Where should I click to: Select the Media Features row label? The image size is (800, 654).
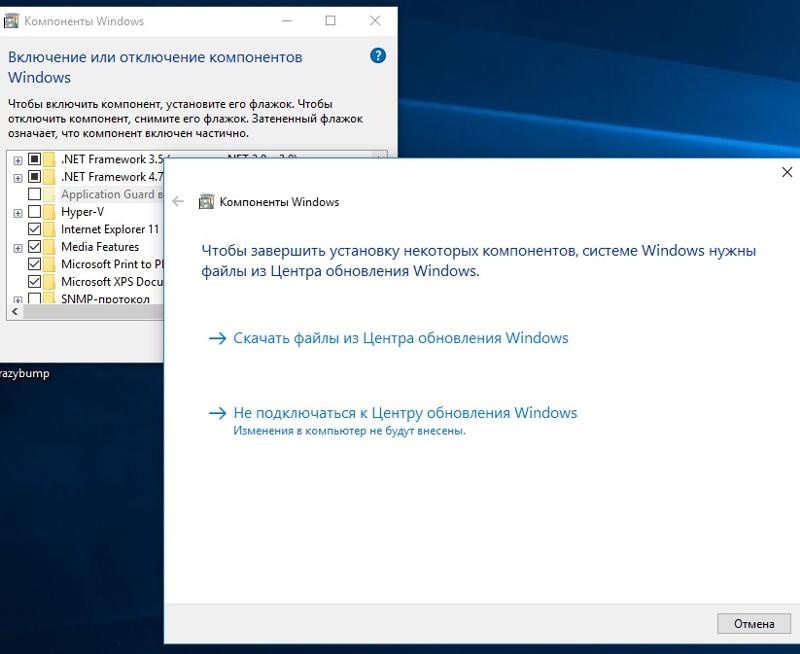tap(100, 247)
